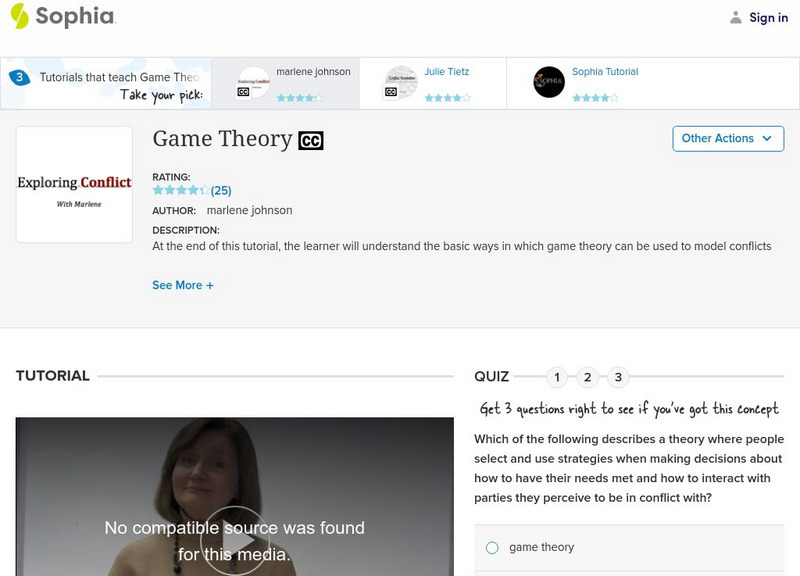The height and width of the screenshot is (576, 800).
Task: Click the user profile icon beside Sign in
Action: point(735,17)
